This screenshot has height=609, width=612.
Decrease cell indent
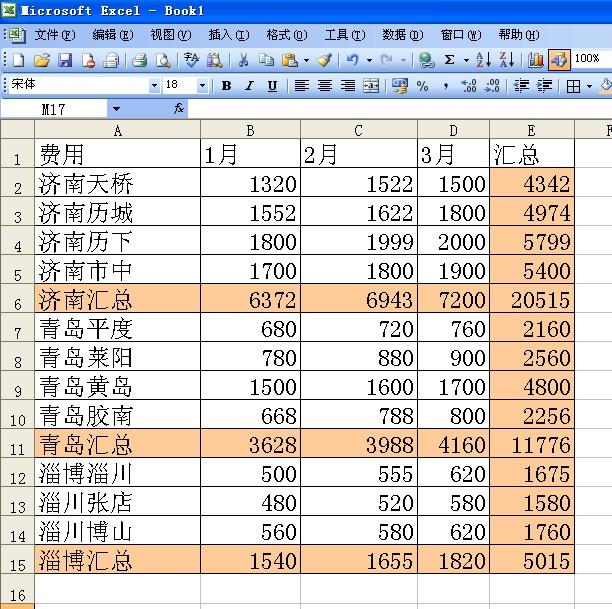coord(521,85)
